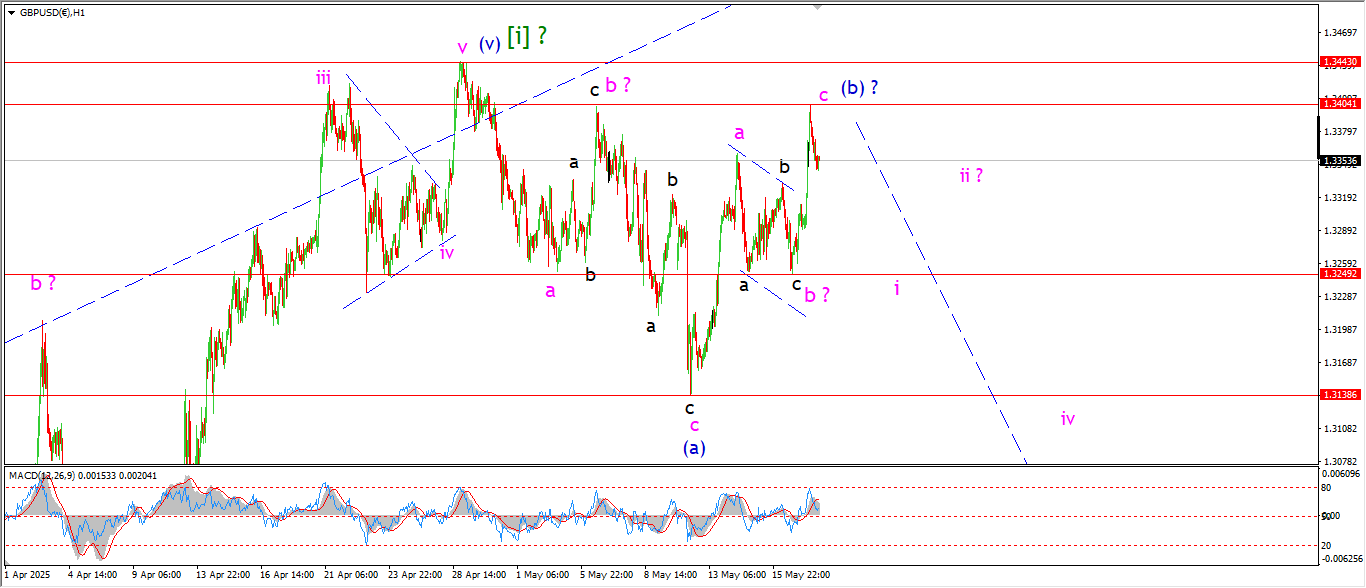
Task: Click the 13 May 06:00 time label
Action: pyautogui.click(x=736, y=575)
